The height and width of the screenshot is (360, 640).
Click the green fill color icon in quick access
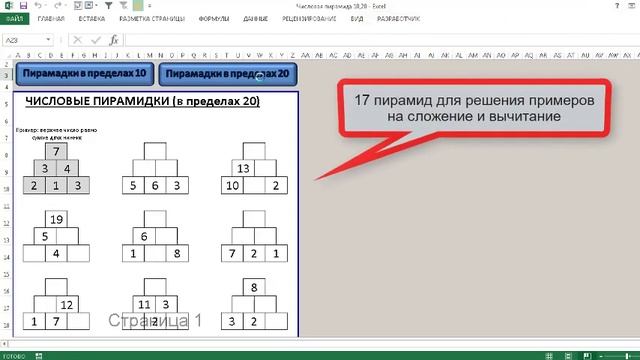coord(138,5)
